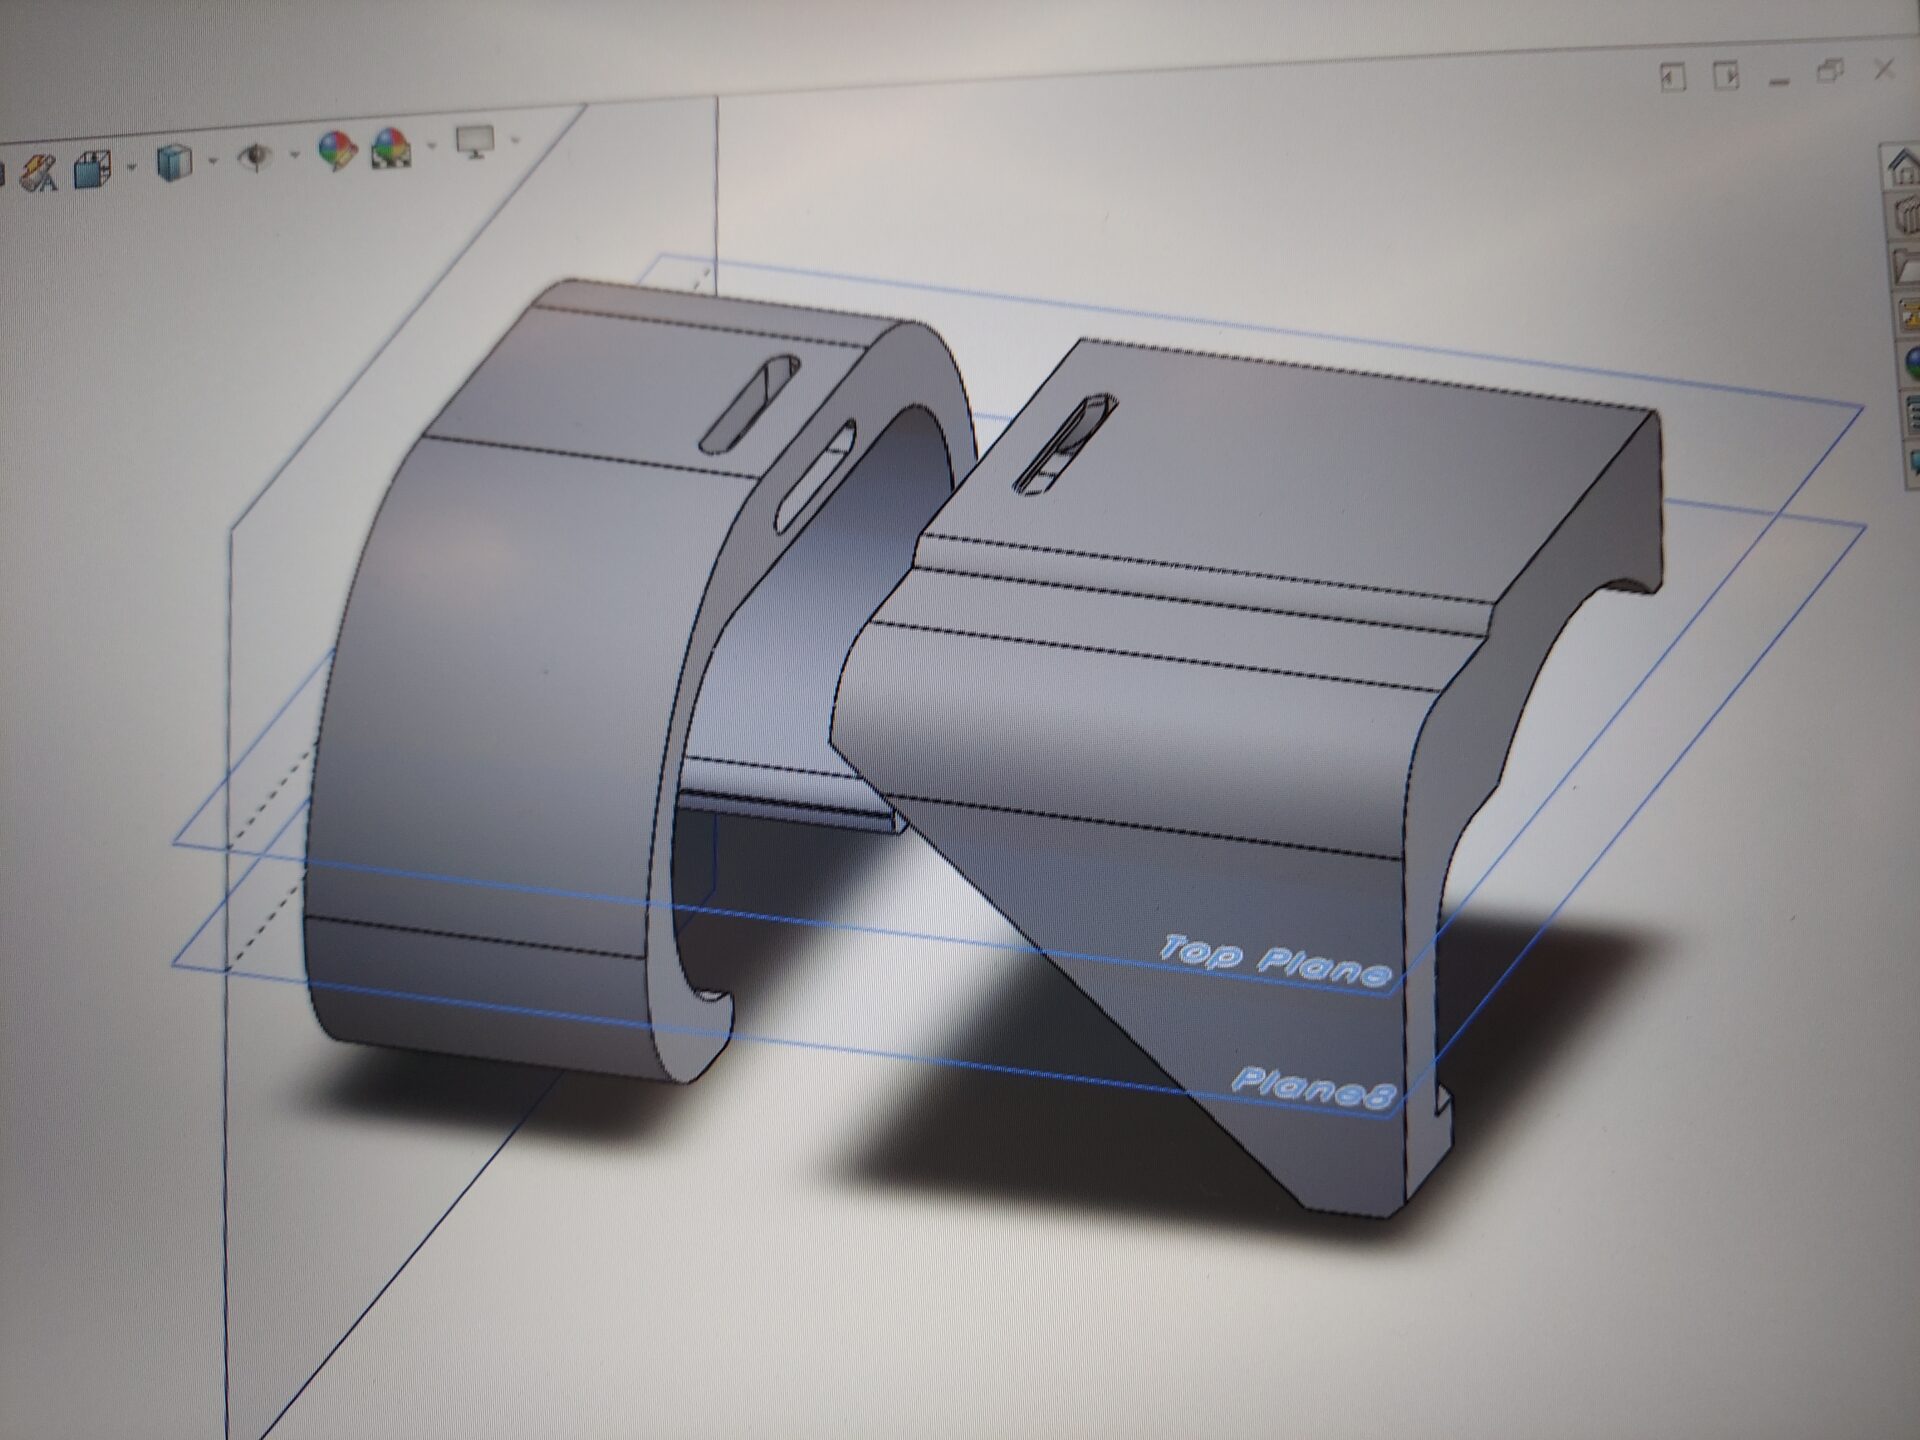1920x1440 pixels.
Task: Click the Apply Scene icon
Action: pos(391,148)
